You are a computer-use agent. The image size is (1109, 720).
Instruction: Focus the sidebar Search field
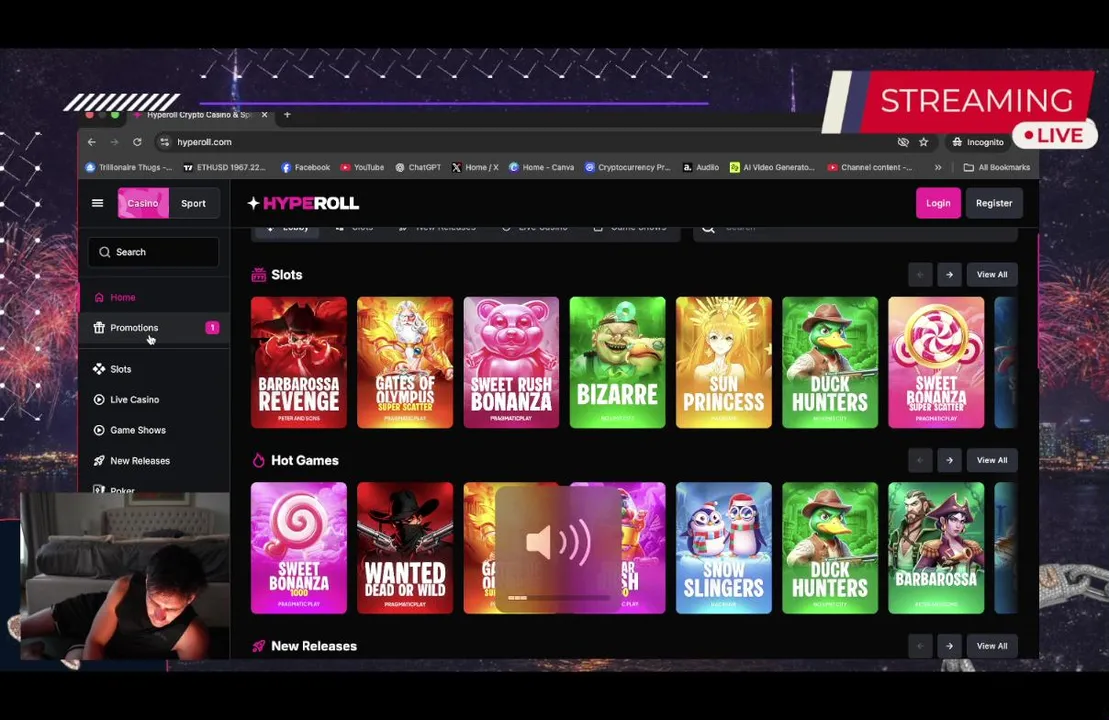coord(153,252)
